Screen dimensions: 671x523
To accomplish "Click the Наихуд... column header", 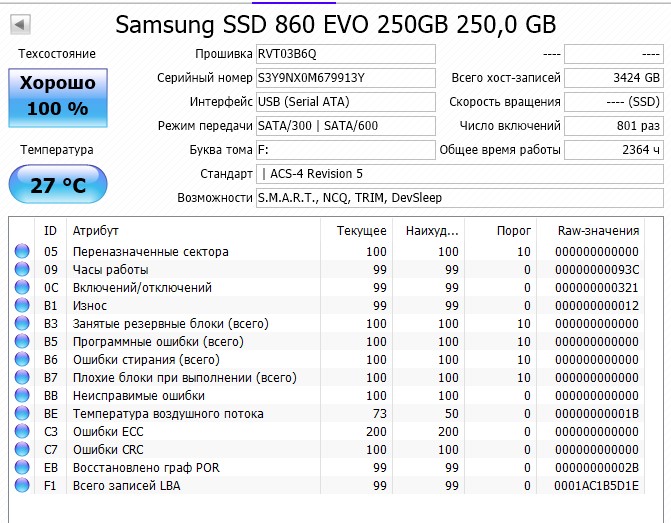I will pyautogui.click(x=428, y=231).
